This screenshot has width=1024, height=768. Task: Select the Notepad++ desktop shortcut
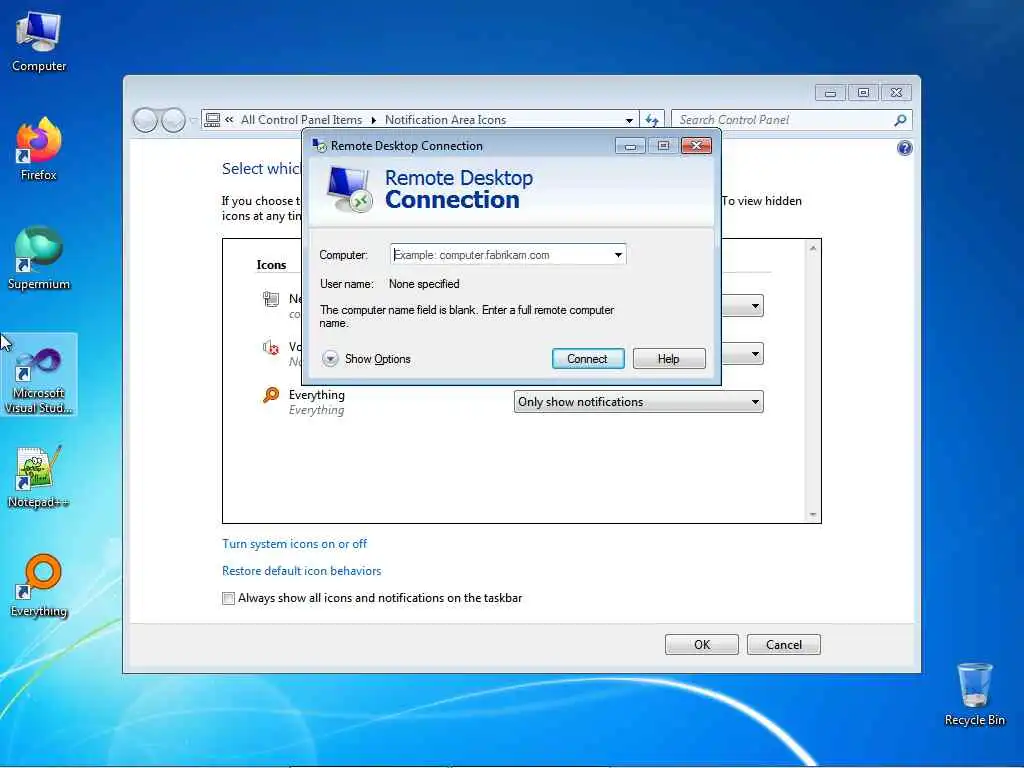click(39, 477)
